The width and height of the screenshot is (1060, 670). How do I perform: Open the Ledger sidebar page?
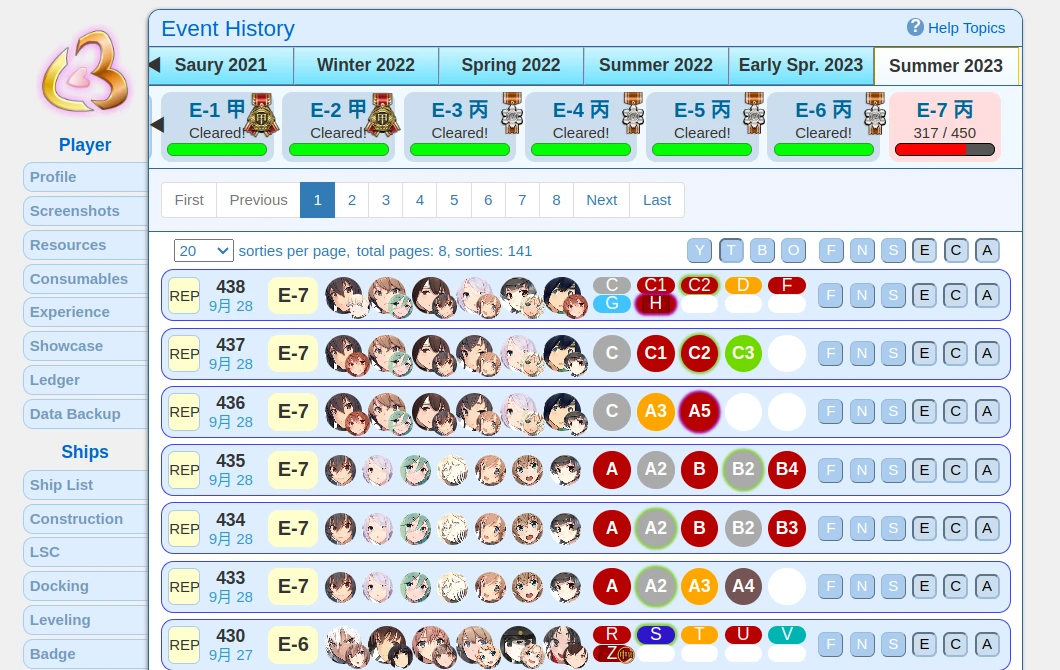85,380
